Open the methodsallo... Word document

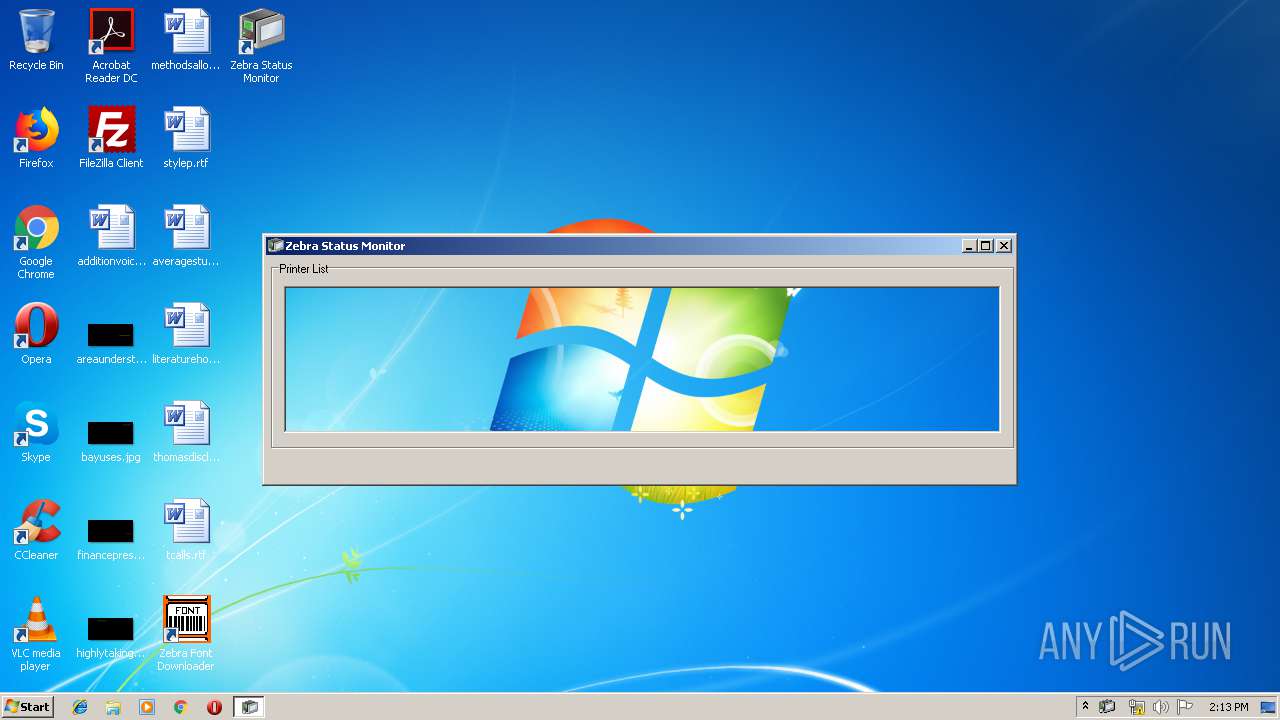186,40
